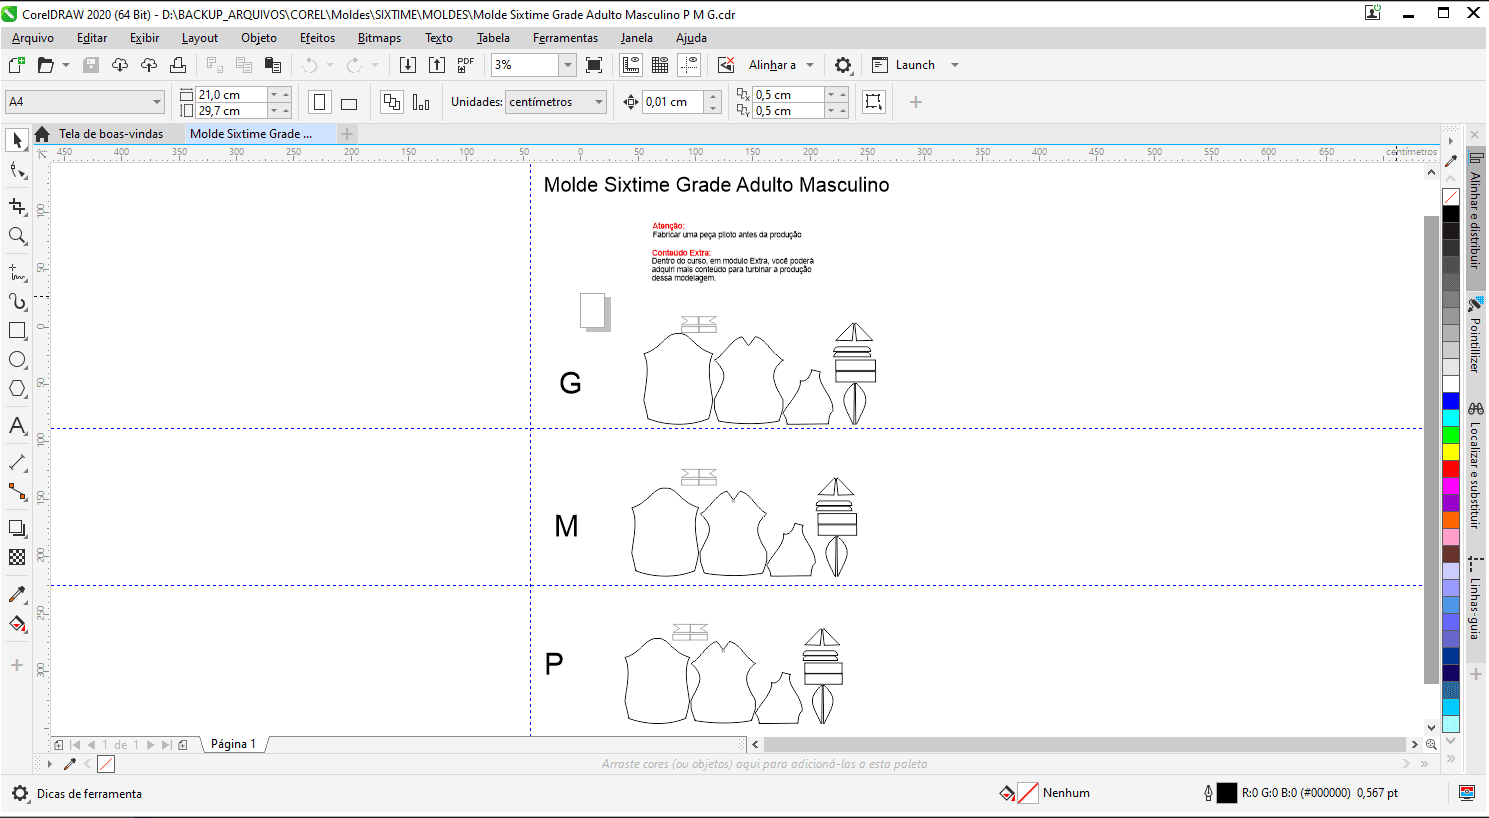Open the Objeto menu
The width and height of the screenshot is (1489, 818).
[259, 38]
